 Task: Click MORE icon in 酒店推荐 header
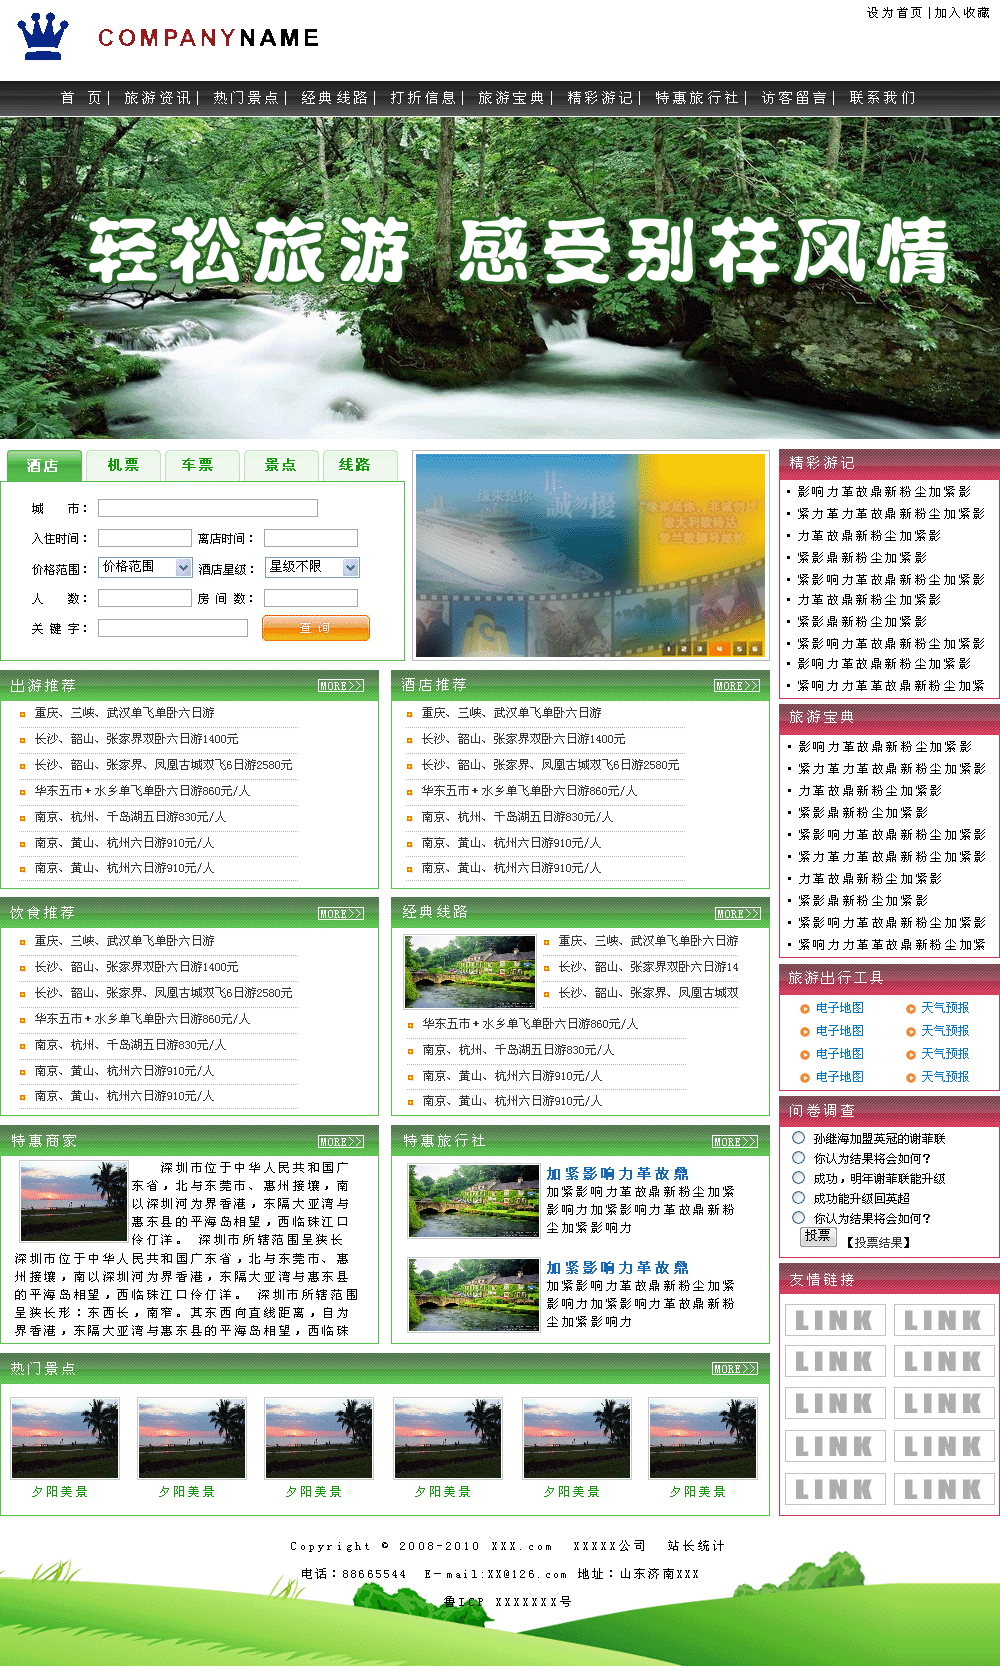coord(736,686)
